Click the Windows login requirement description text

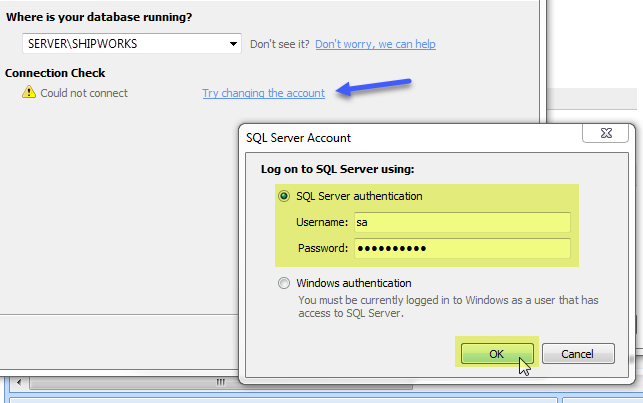(448, 307)
